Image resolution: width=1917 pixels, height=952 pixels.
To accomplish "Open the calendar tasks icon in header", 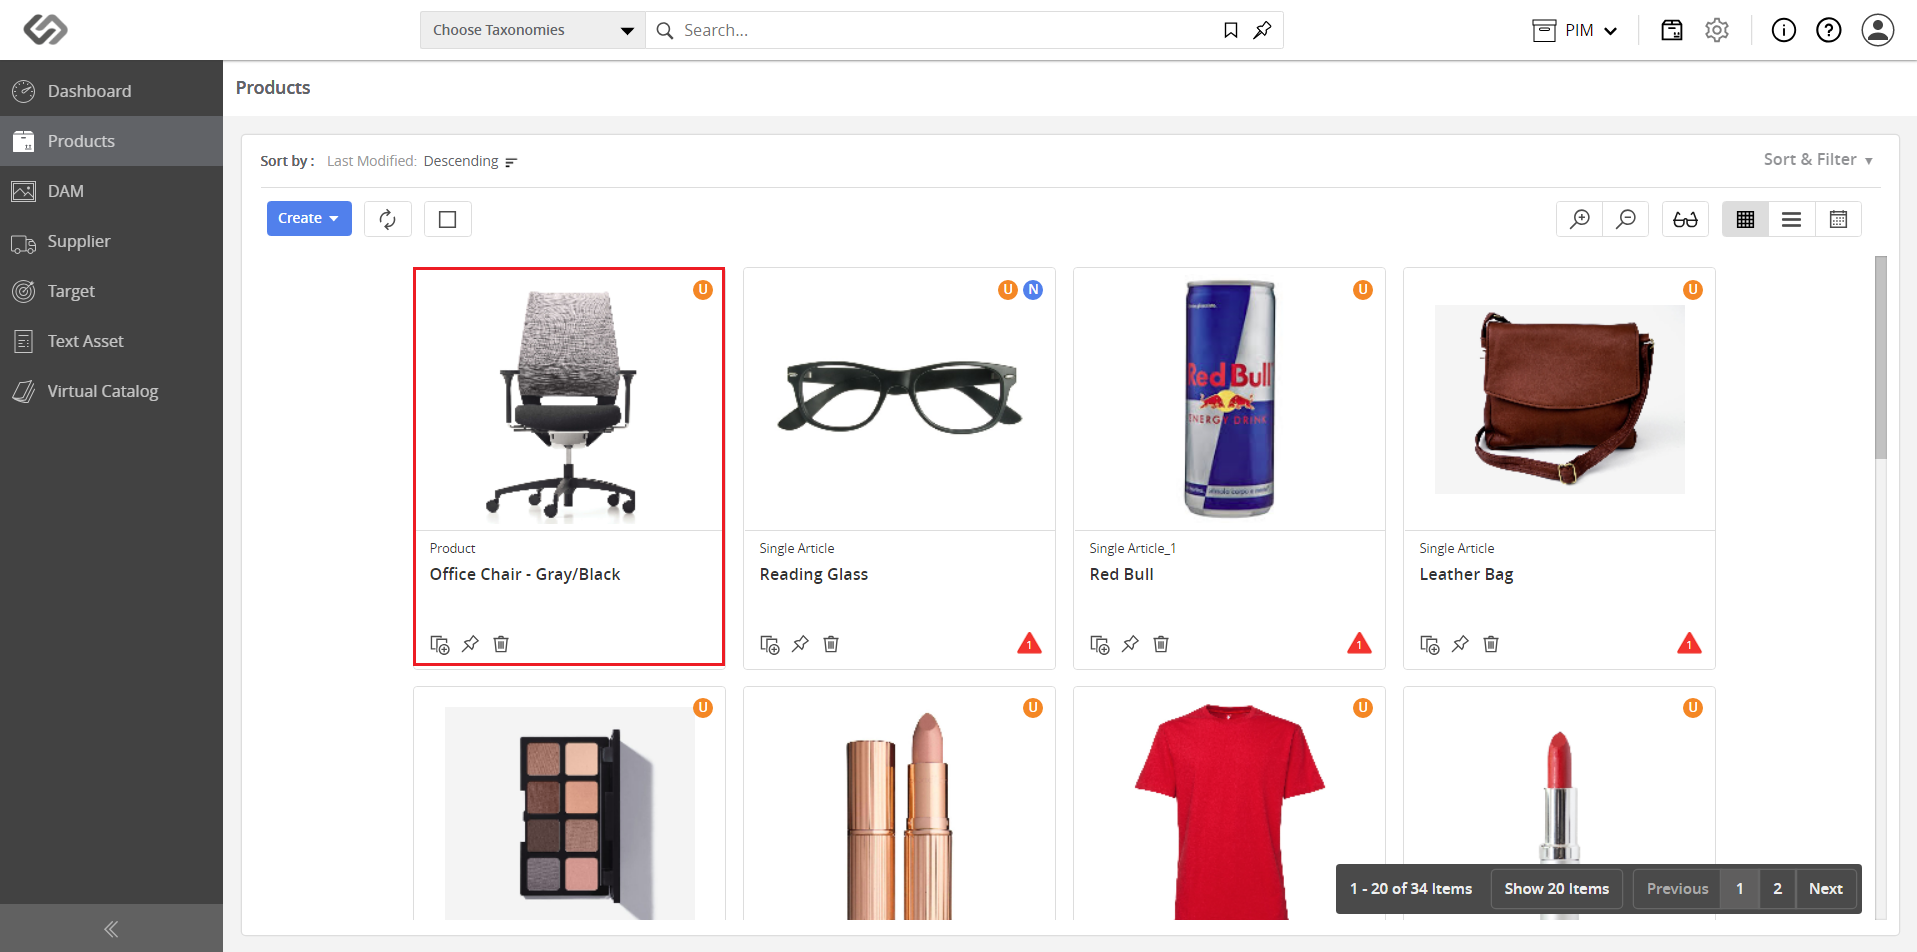I will click(1672, 30).
